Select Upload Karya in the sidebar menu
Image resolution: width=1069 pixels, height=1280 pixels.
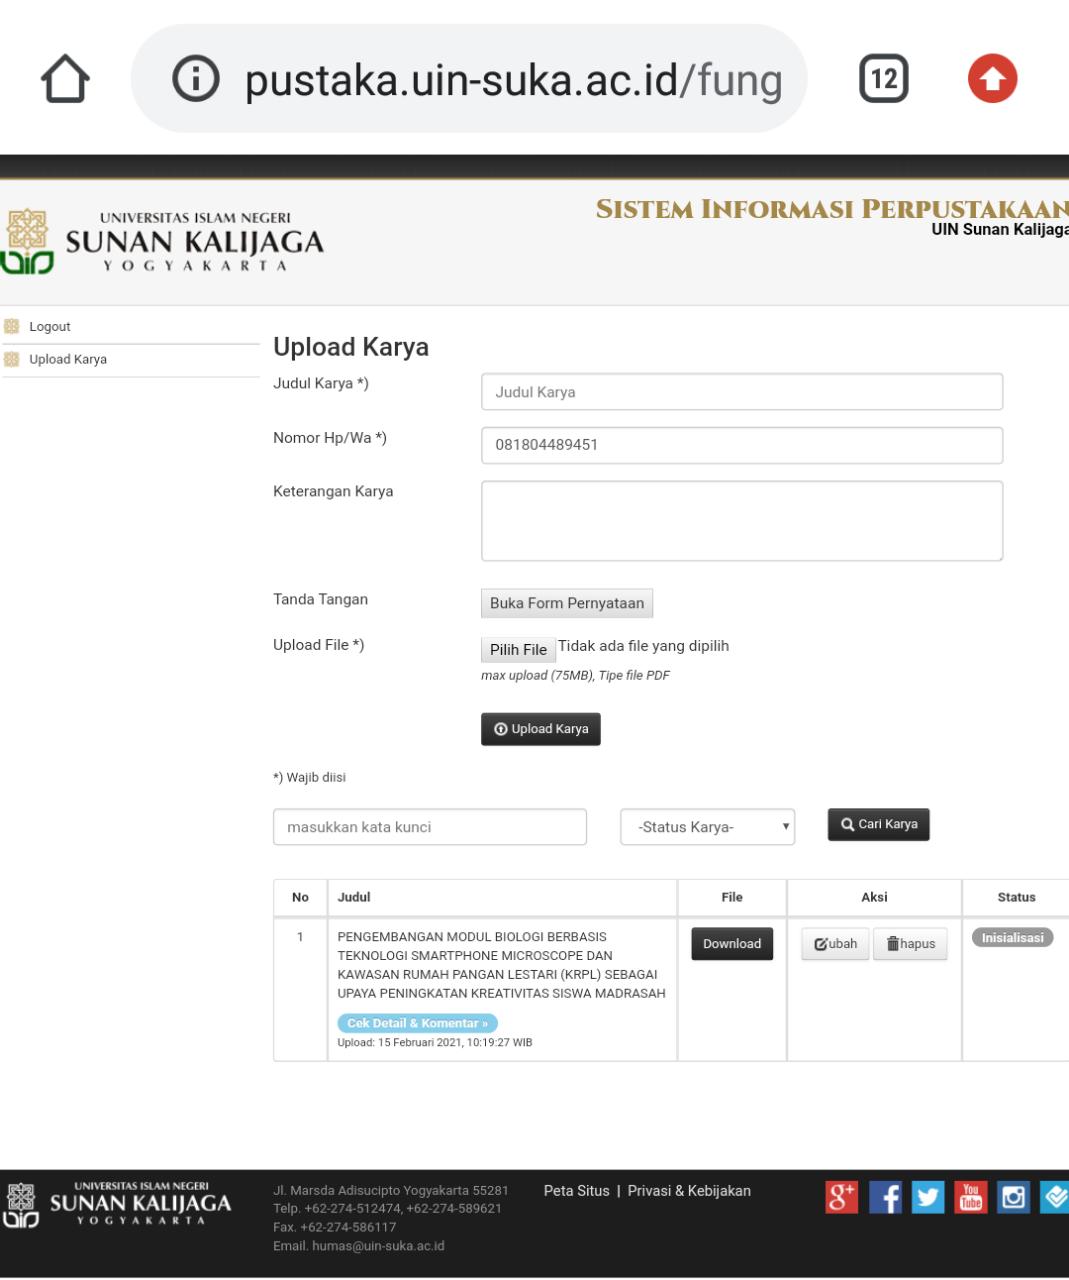point(67,360)
